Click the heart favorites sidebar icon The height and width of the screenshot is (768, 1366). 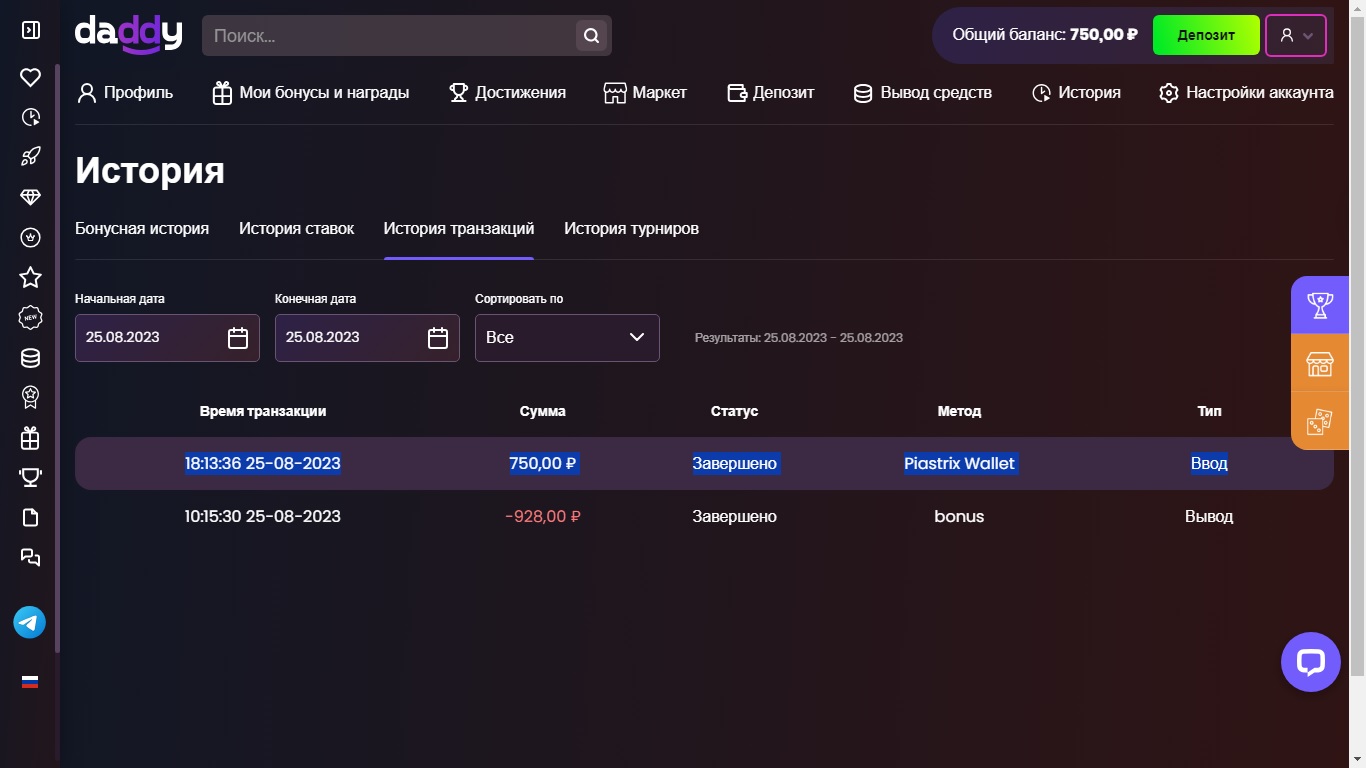click(x=30, y=77)
